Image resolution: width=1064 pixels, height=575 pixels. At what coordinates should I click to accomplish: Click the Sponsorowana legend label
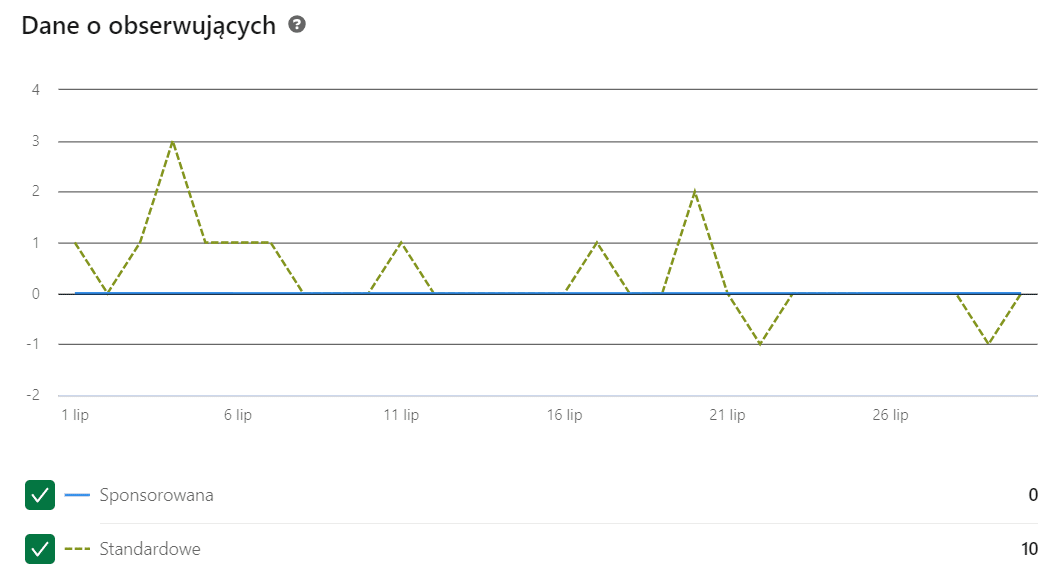point(157,495)
